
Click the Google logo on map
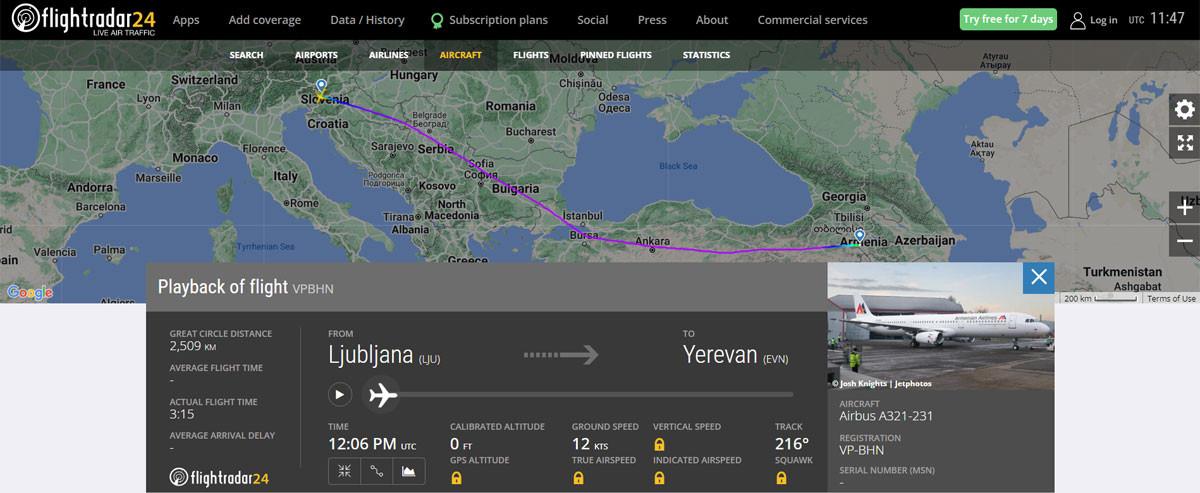coord(29,292)
